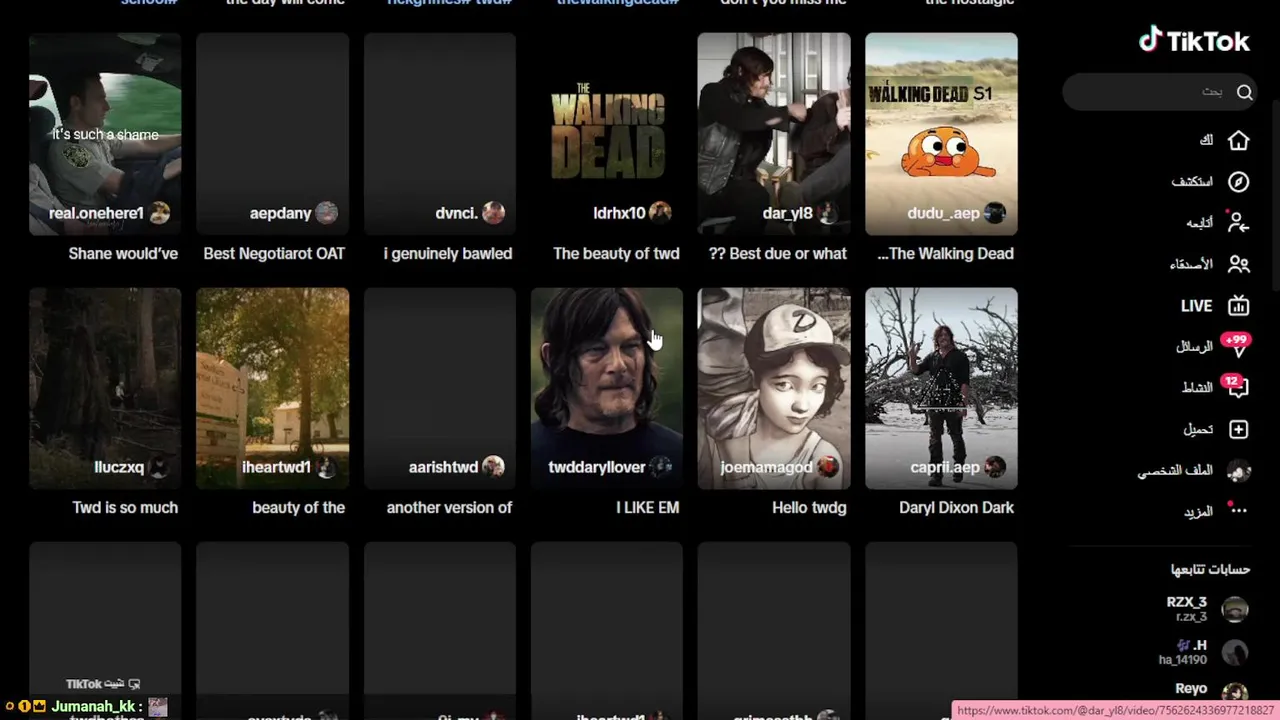Open the Reyo followed account
This screenshot has width=1280, height=720.
pos(1212,691)
